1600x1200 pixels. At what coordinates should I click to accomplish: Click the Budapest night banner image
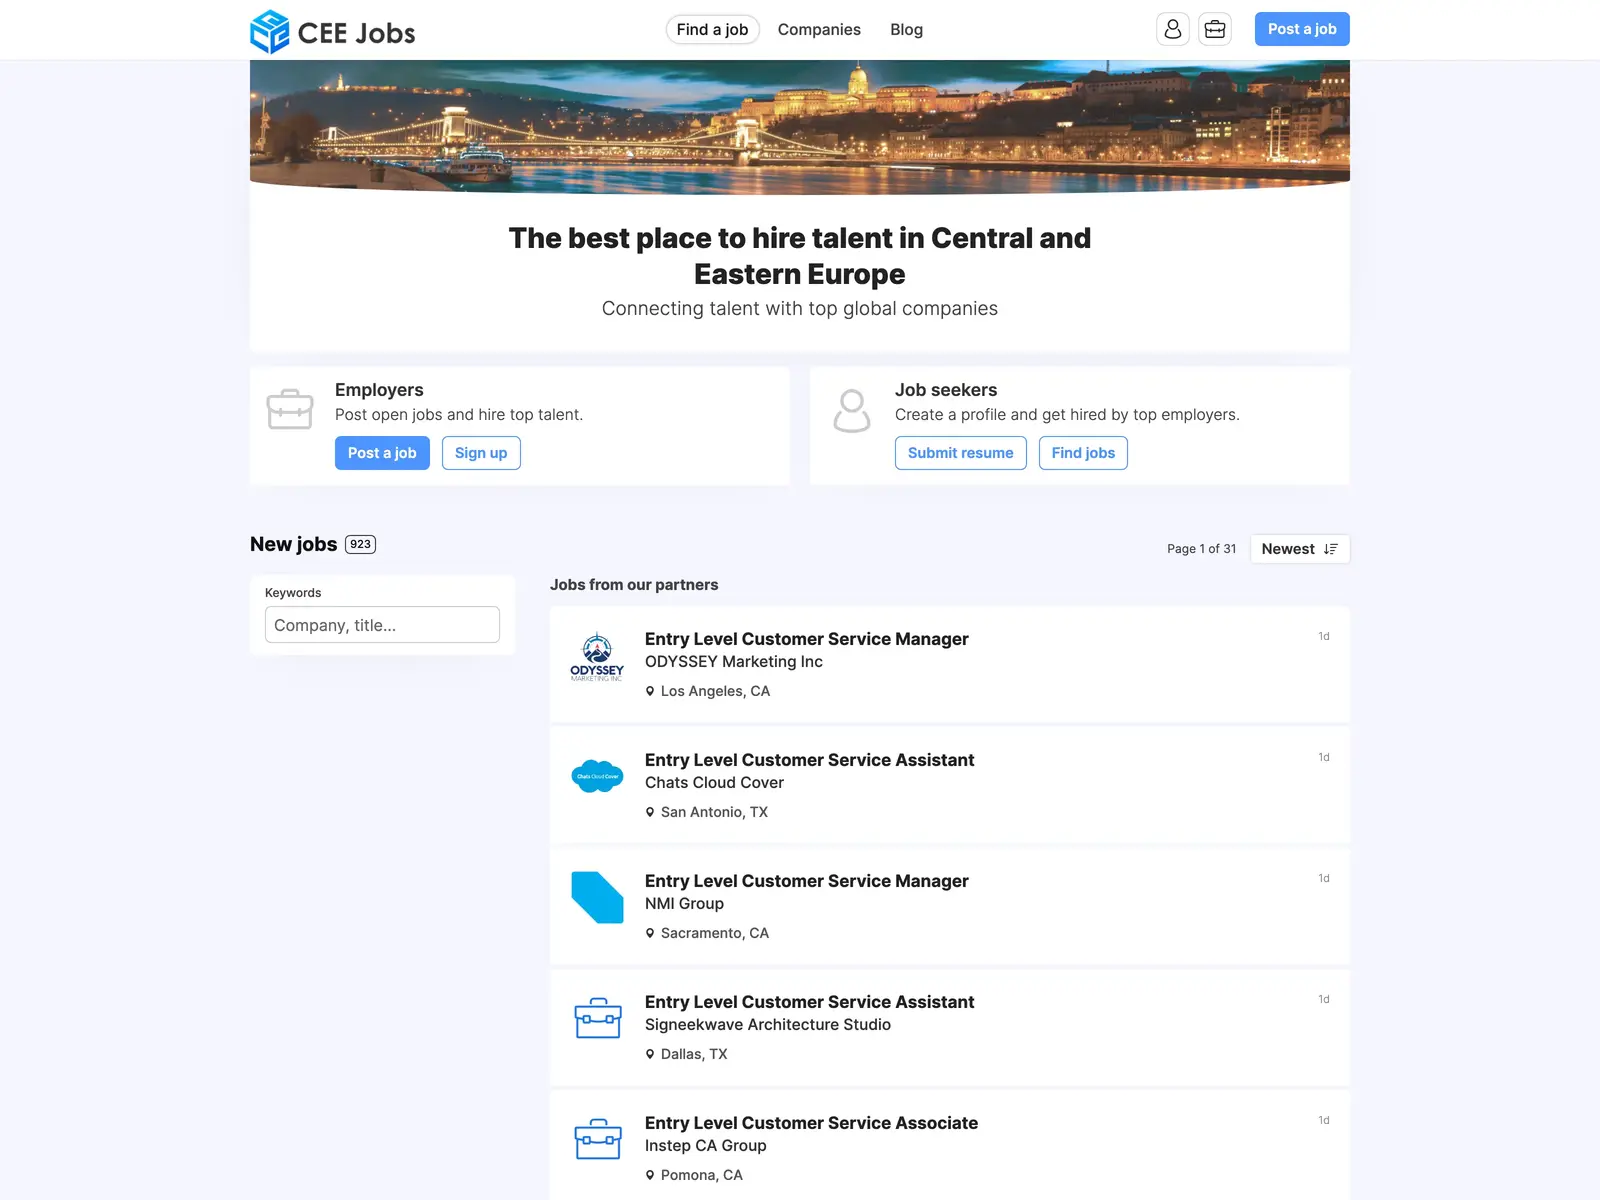point(800,126)
